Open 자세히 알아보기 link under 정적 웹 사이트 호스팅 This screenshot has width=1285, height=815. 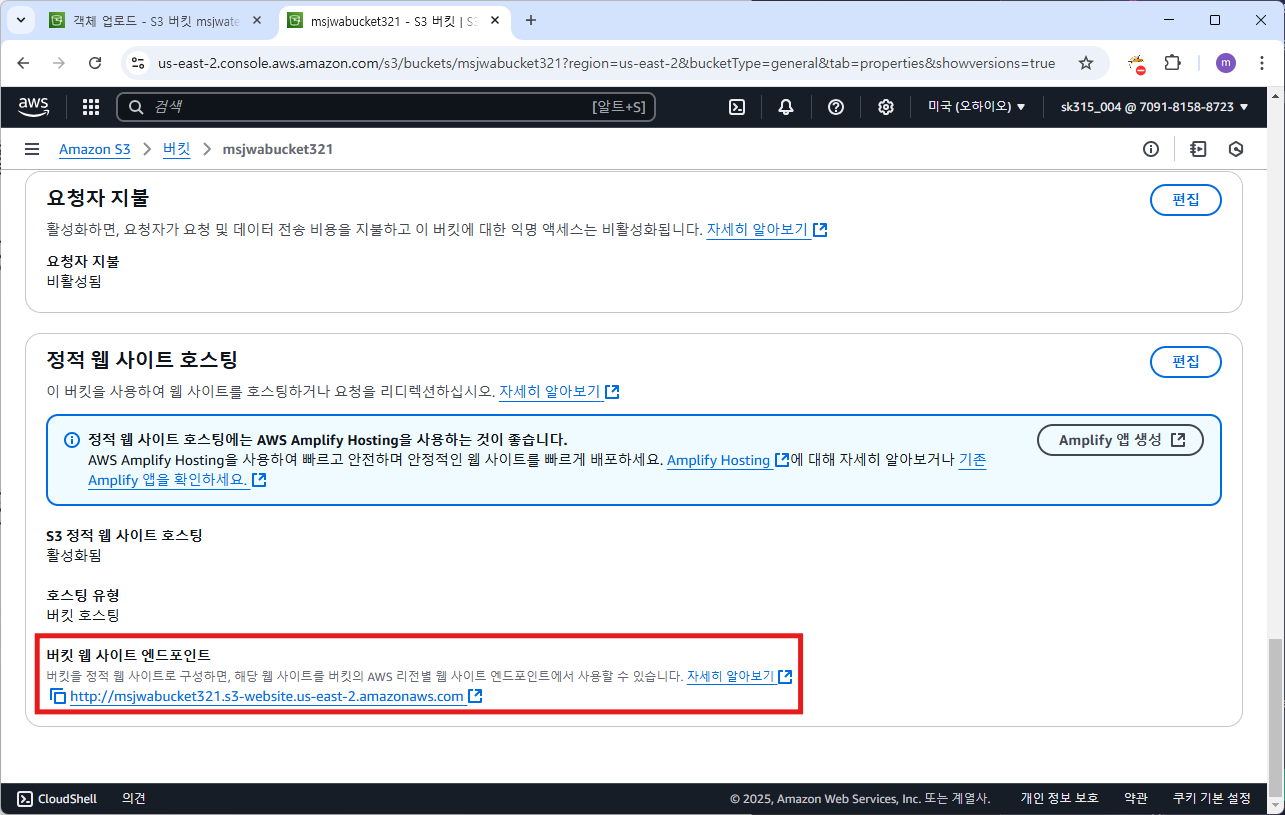[559, 392]
